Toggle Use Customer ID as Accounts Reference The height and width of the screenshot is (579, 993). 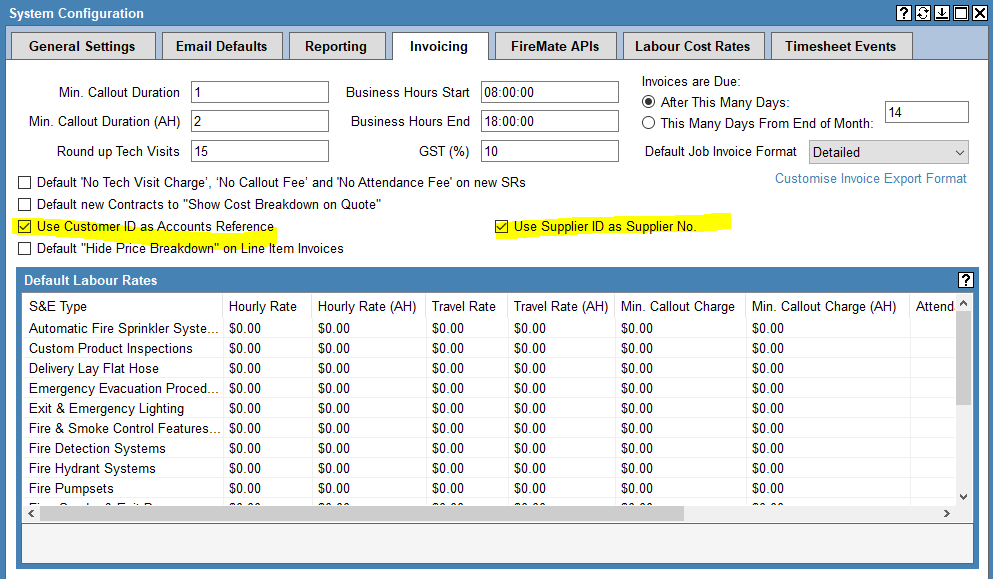pos(25,227)
